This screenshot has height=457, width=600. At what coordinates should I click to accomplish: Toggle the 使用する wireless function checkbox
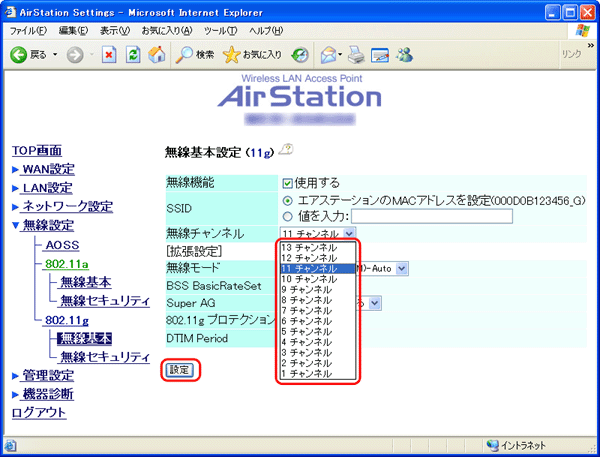tap(287, 184)
